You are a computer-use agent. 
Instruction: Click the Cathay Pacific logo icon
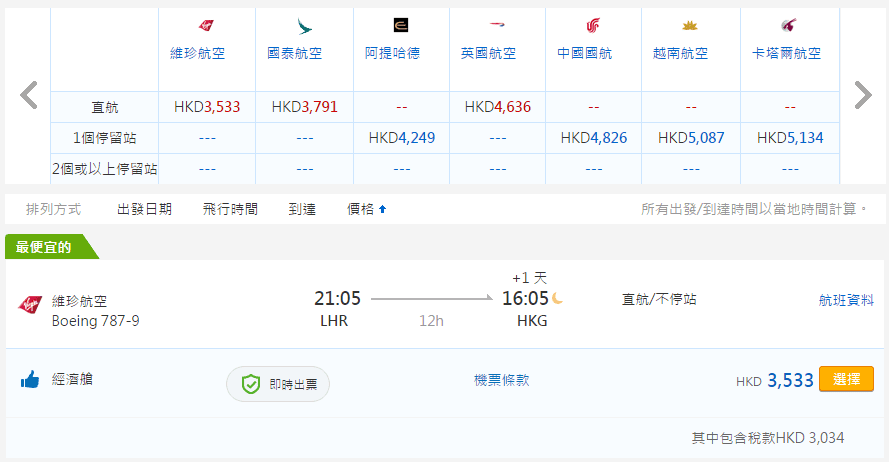pyautogui.click(x=303, y=25)
